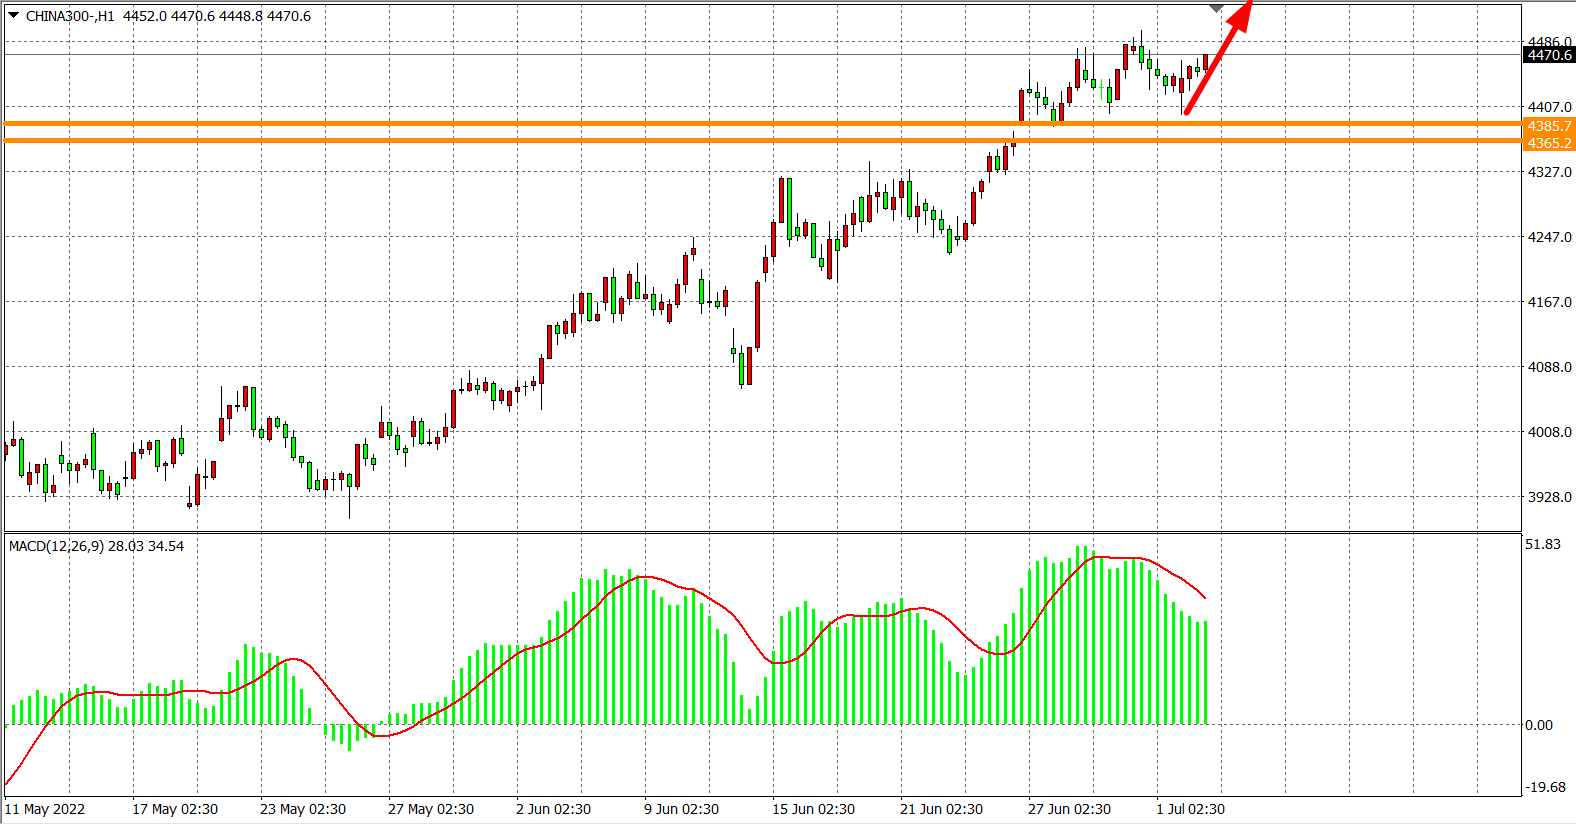Image resolution: width=1576 pixels, height=825 pixels.
Task: Click the 15 Jun 02:30 time label
Action: tap(813, 809)
